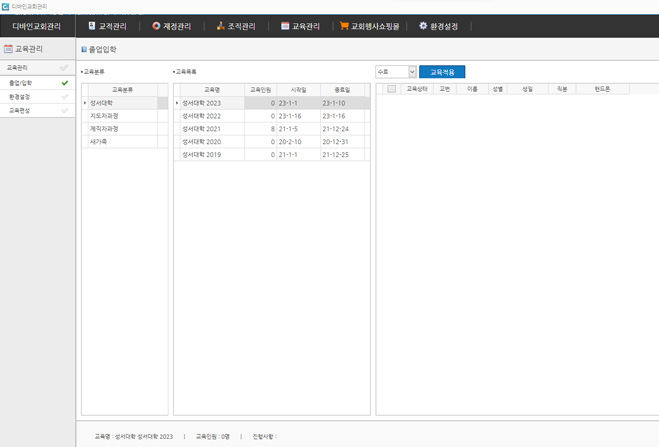
Task: Open 교육편성 in the left sidebar
Action: click(x=20, y=111)
